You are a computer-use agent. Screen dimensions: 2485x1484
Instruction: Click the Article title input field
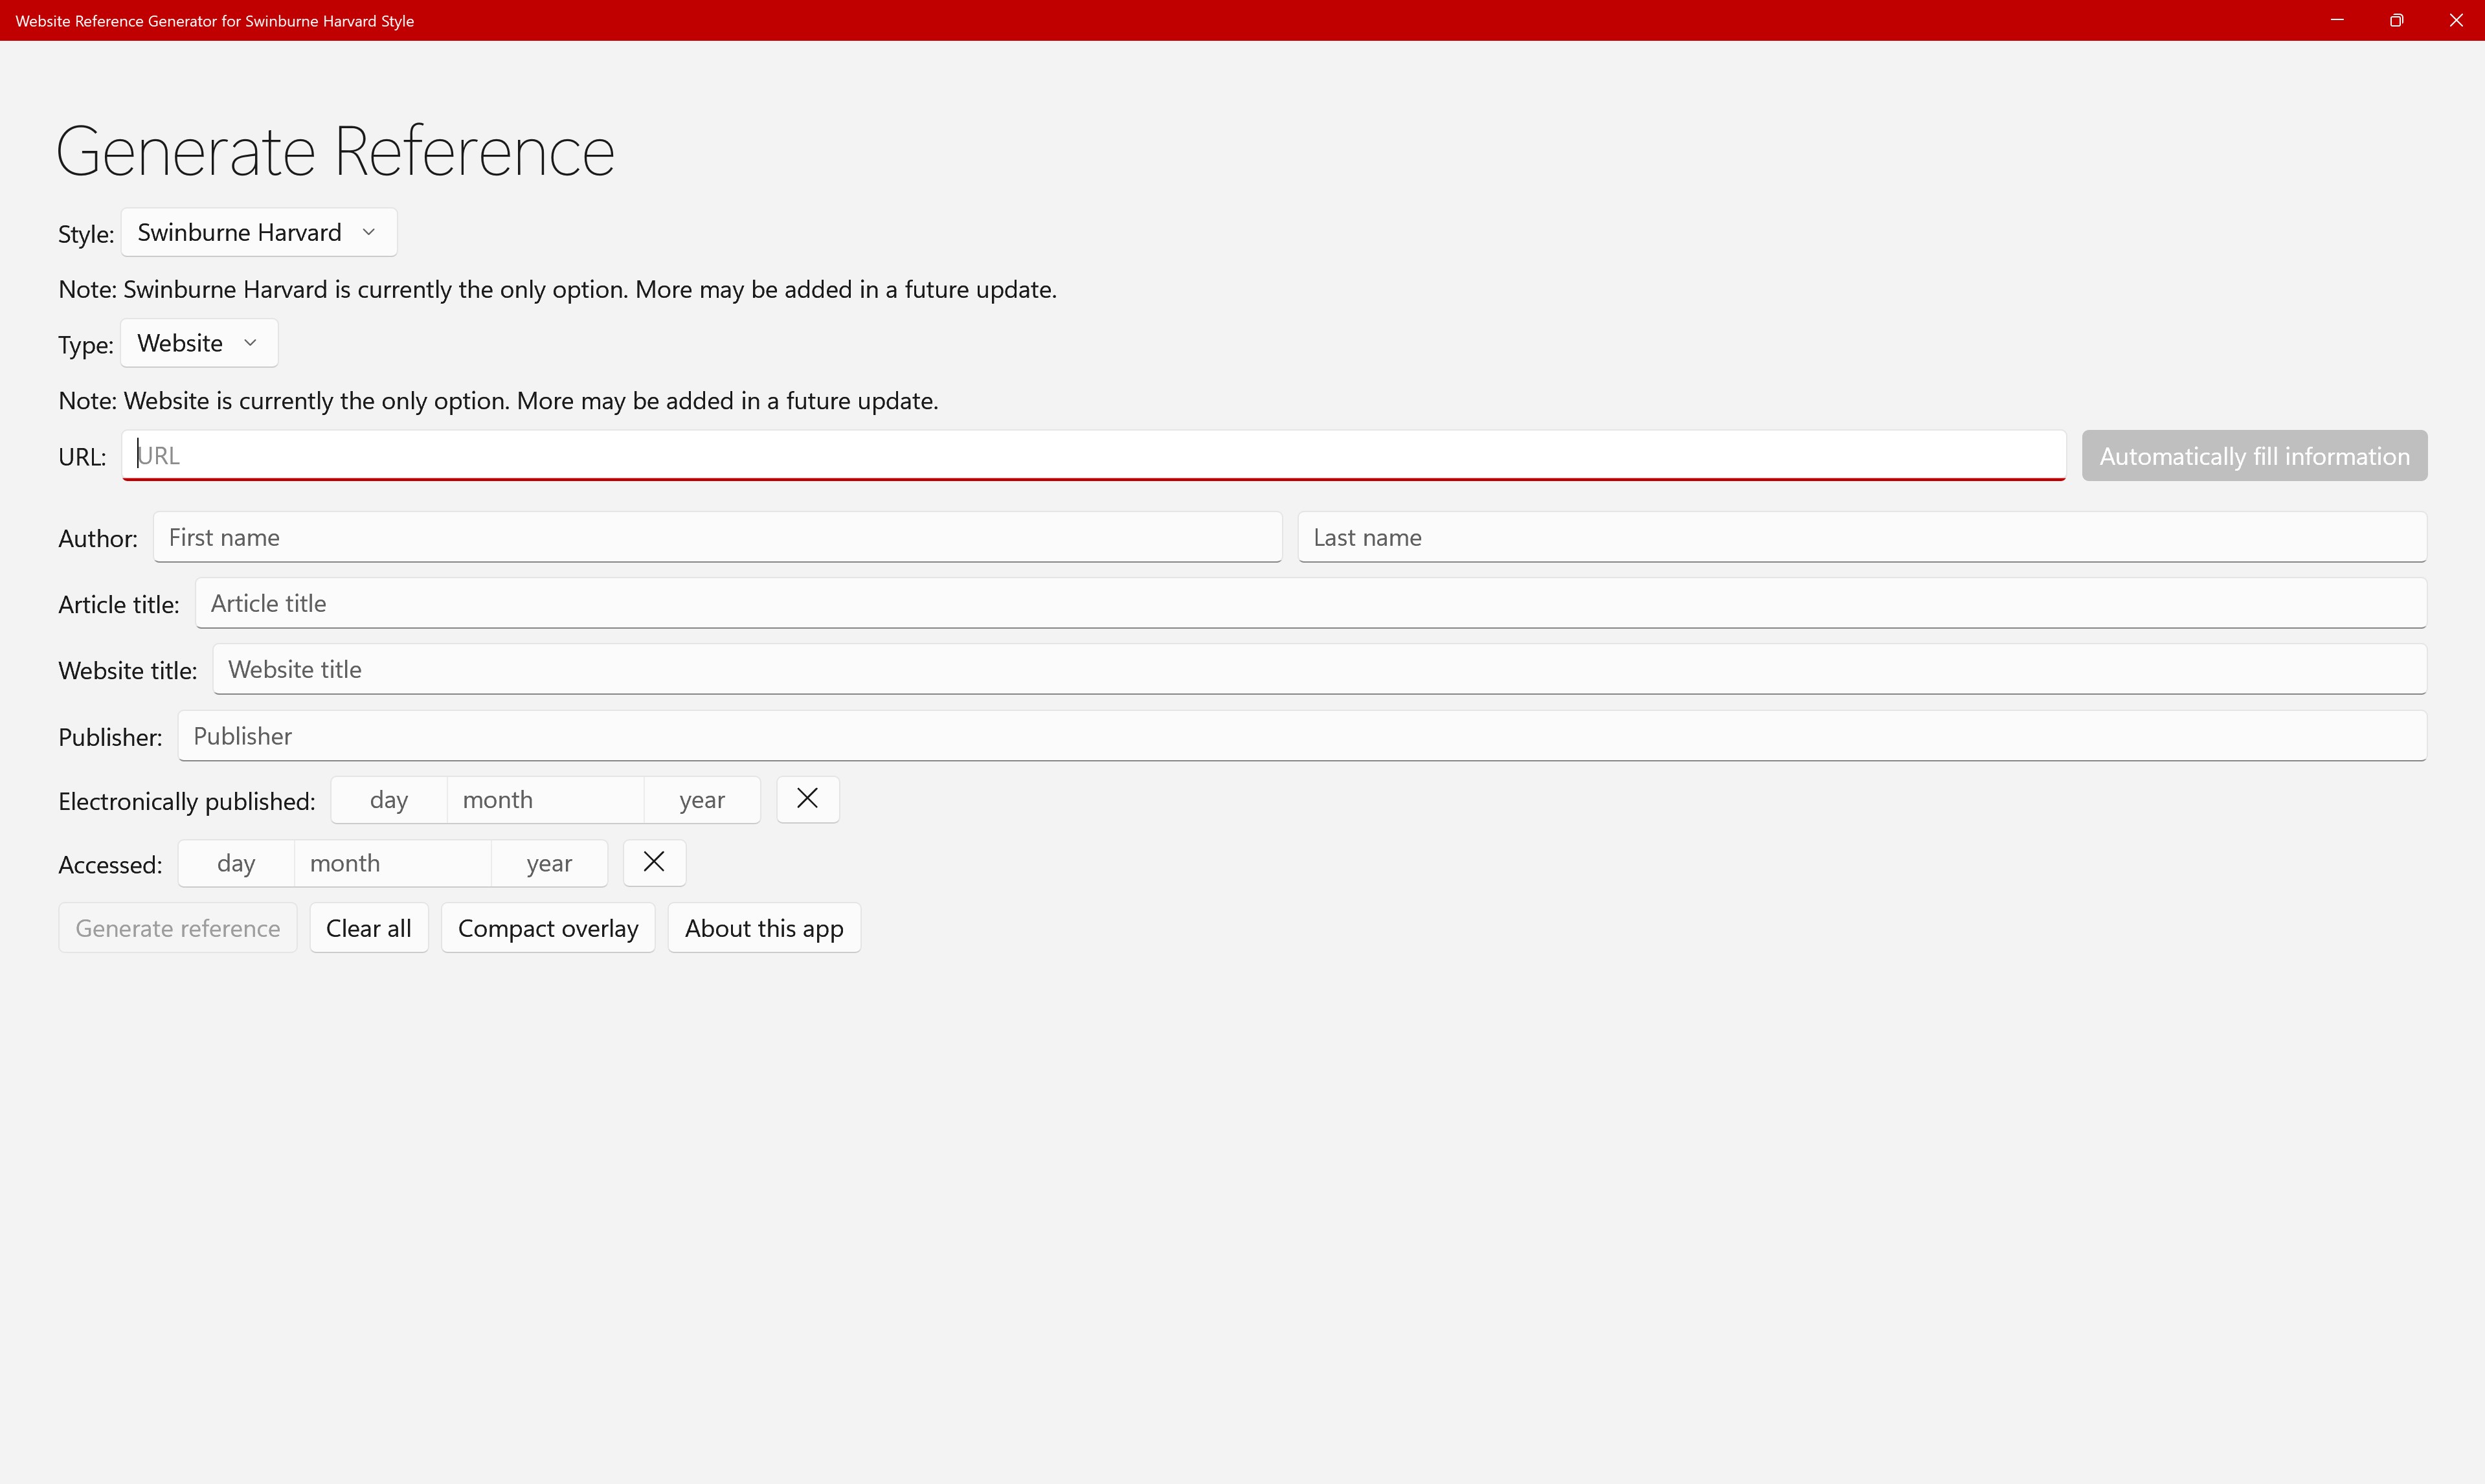click(x=1309, y=602)
